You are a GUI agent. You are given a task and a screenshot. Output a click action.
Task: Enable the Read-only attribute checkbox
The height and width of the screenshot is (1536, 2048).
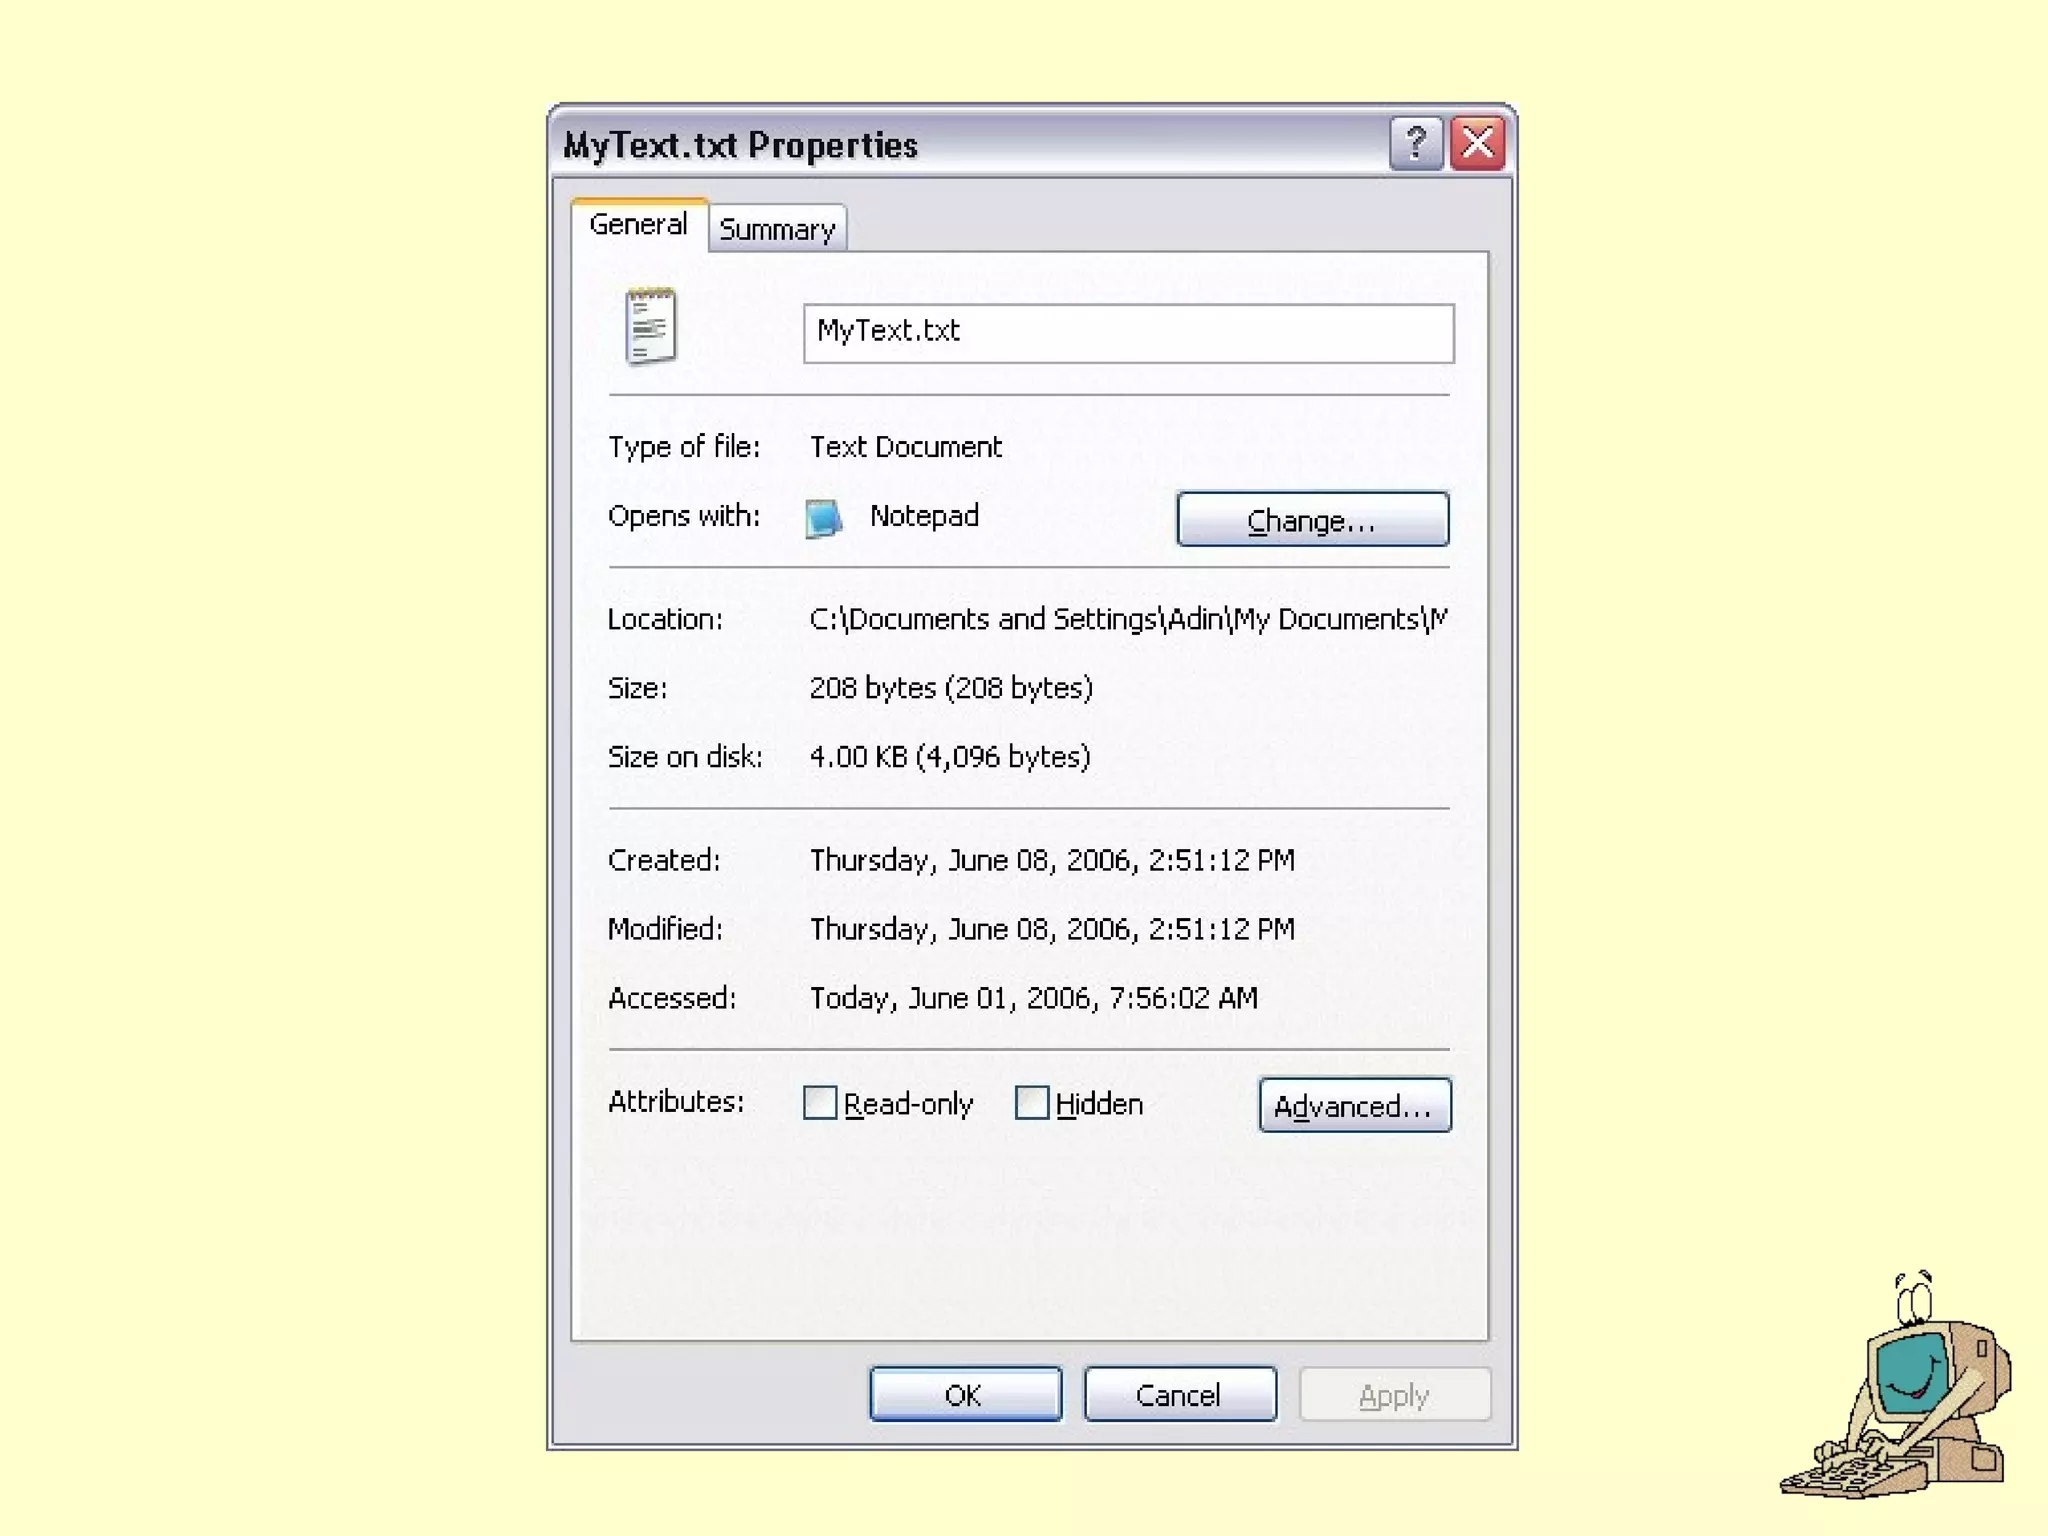pyautogui.click(x=820, y=1102)
